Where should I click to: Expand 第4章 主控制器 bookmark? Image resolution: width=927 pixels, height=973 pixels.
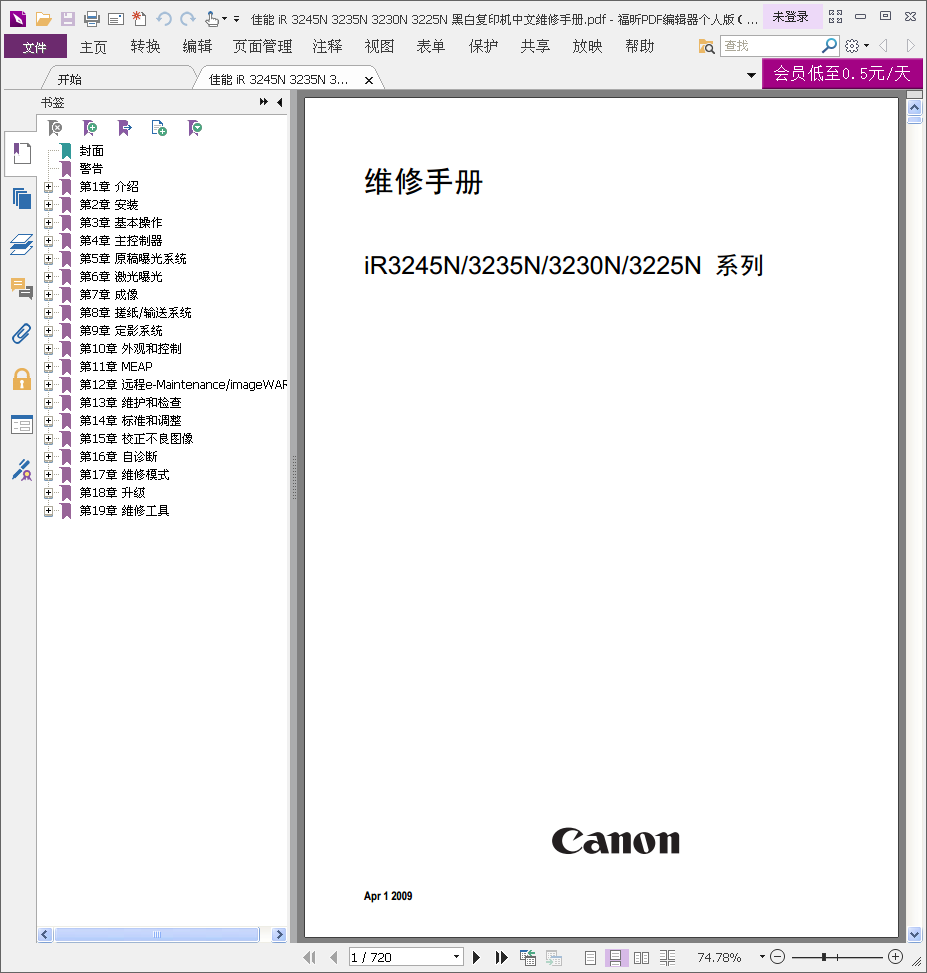pyautogui.click(x=48, y=240)
